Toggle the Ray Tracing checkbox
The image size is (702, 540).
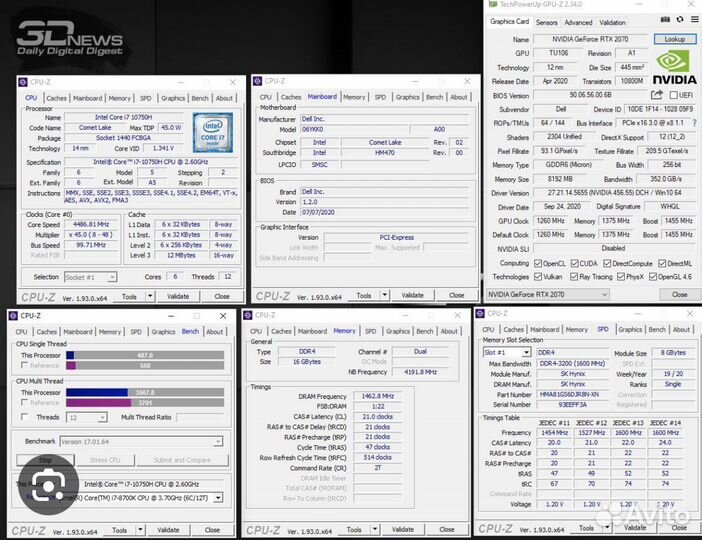[574, 277]
